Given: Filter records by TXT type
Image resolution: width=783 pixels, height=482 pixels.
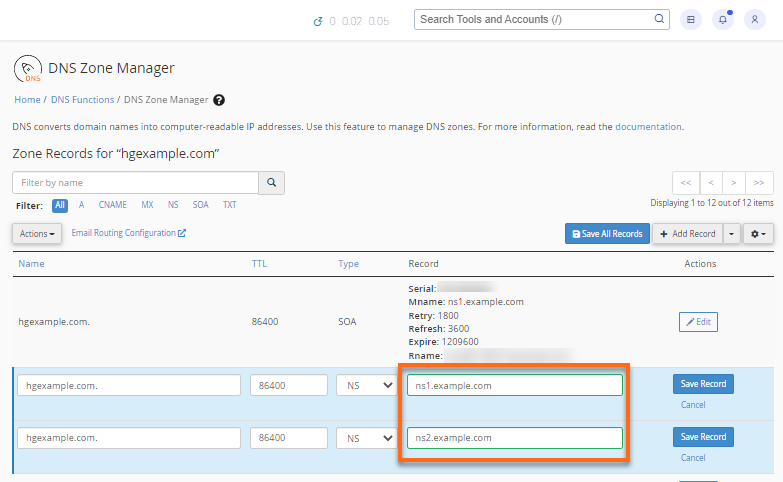Looking at the screenshot, I should tap(230, 205).
